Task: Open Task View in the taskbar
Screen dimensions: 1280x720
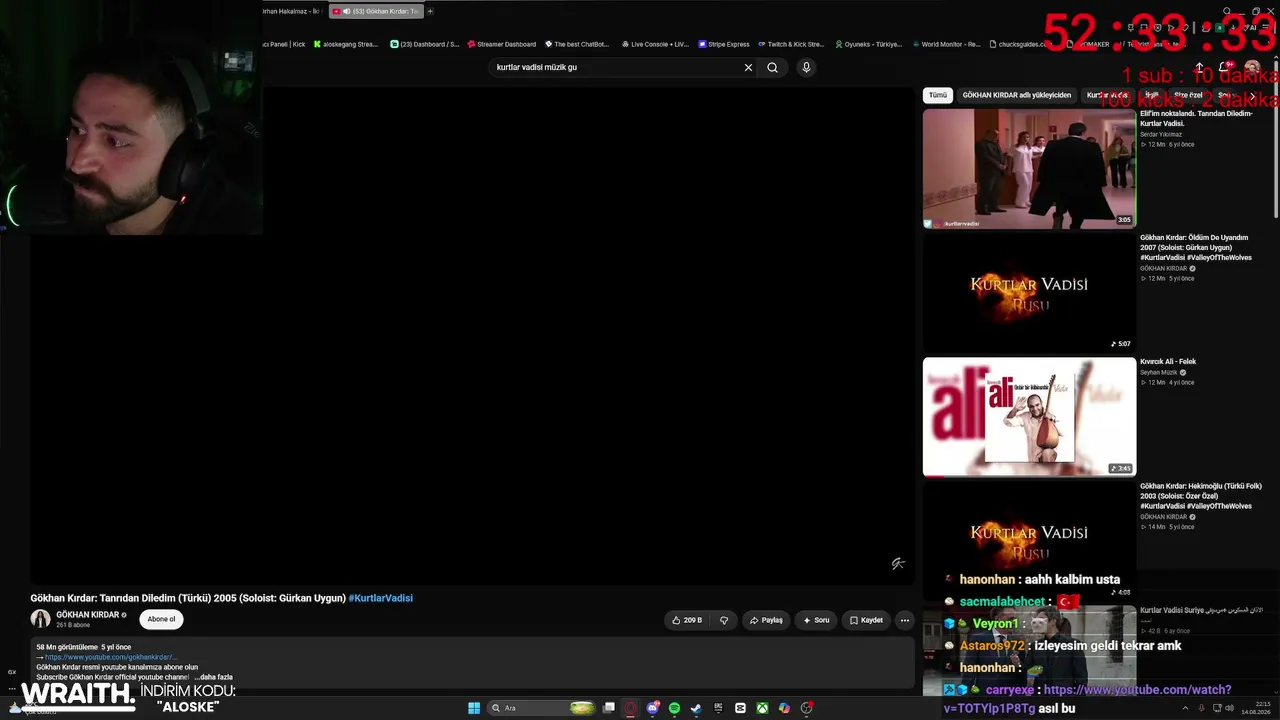Action: [608, 708]
